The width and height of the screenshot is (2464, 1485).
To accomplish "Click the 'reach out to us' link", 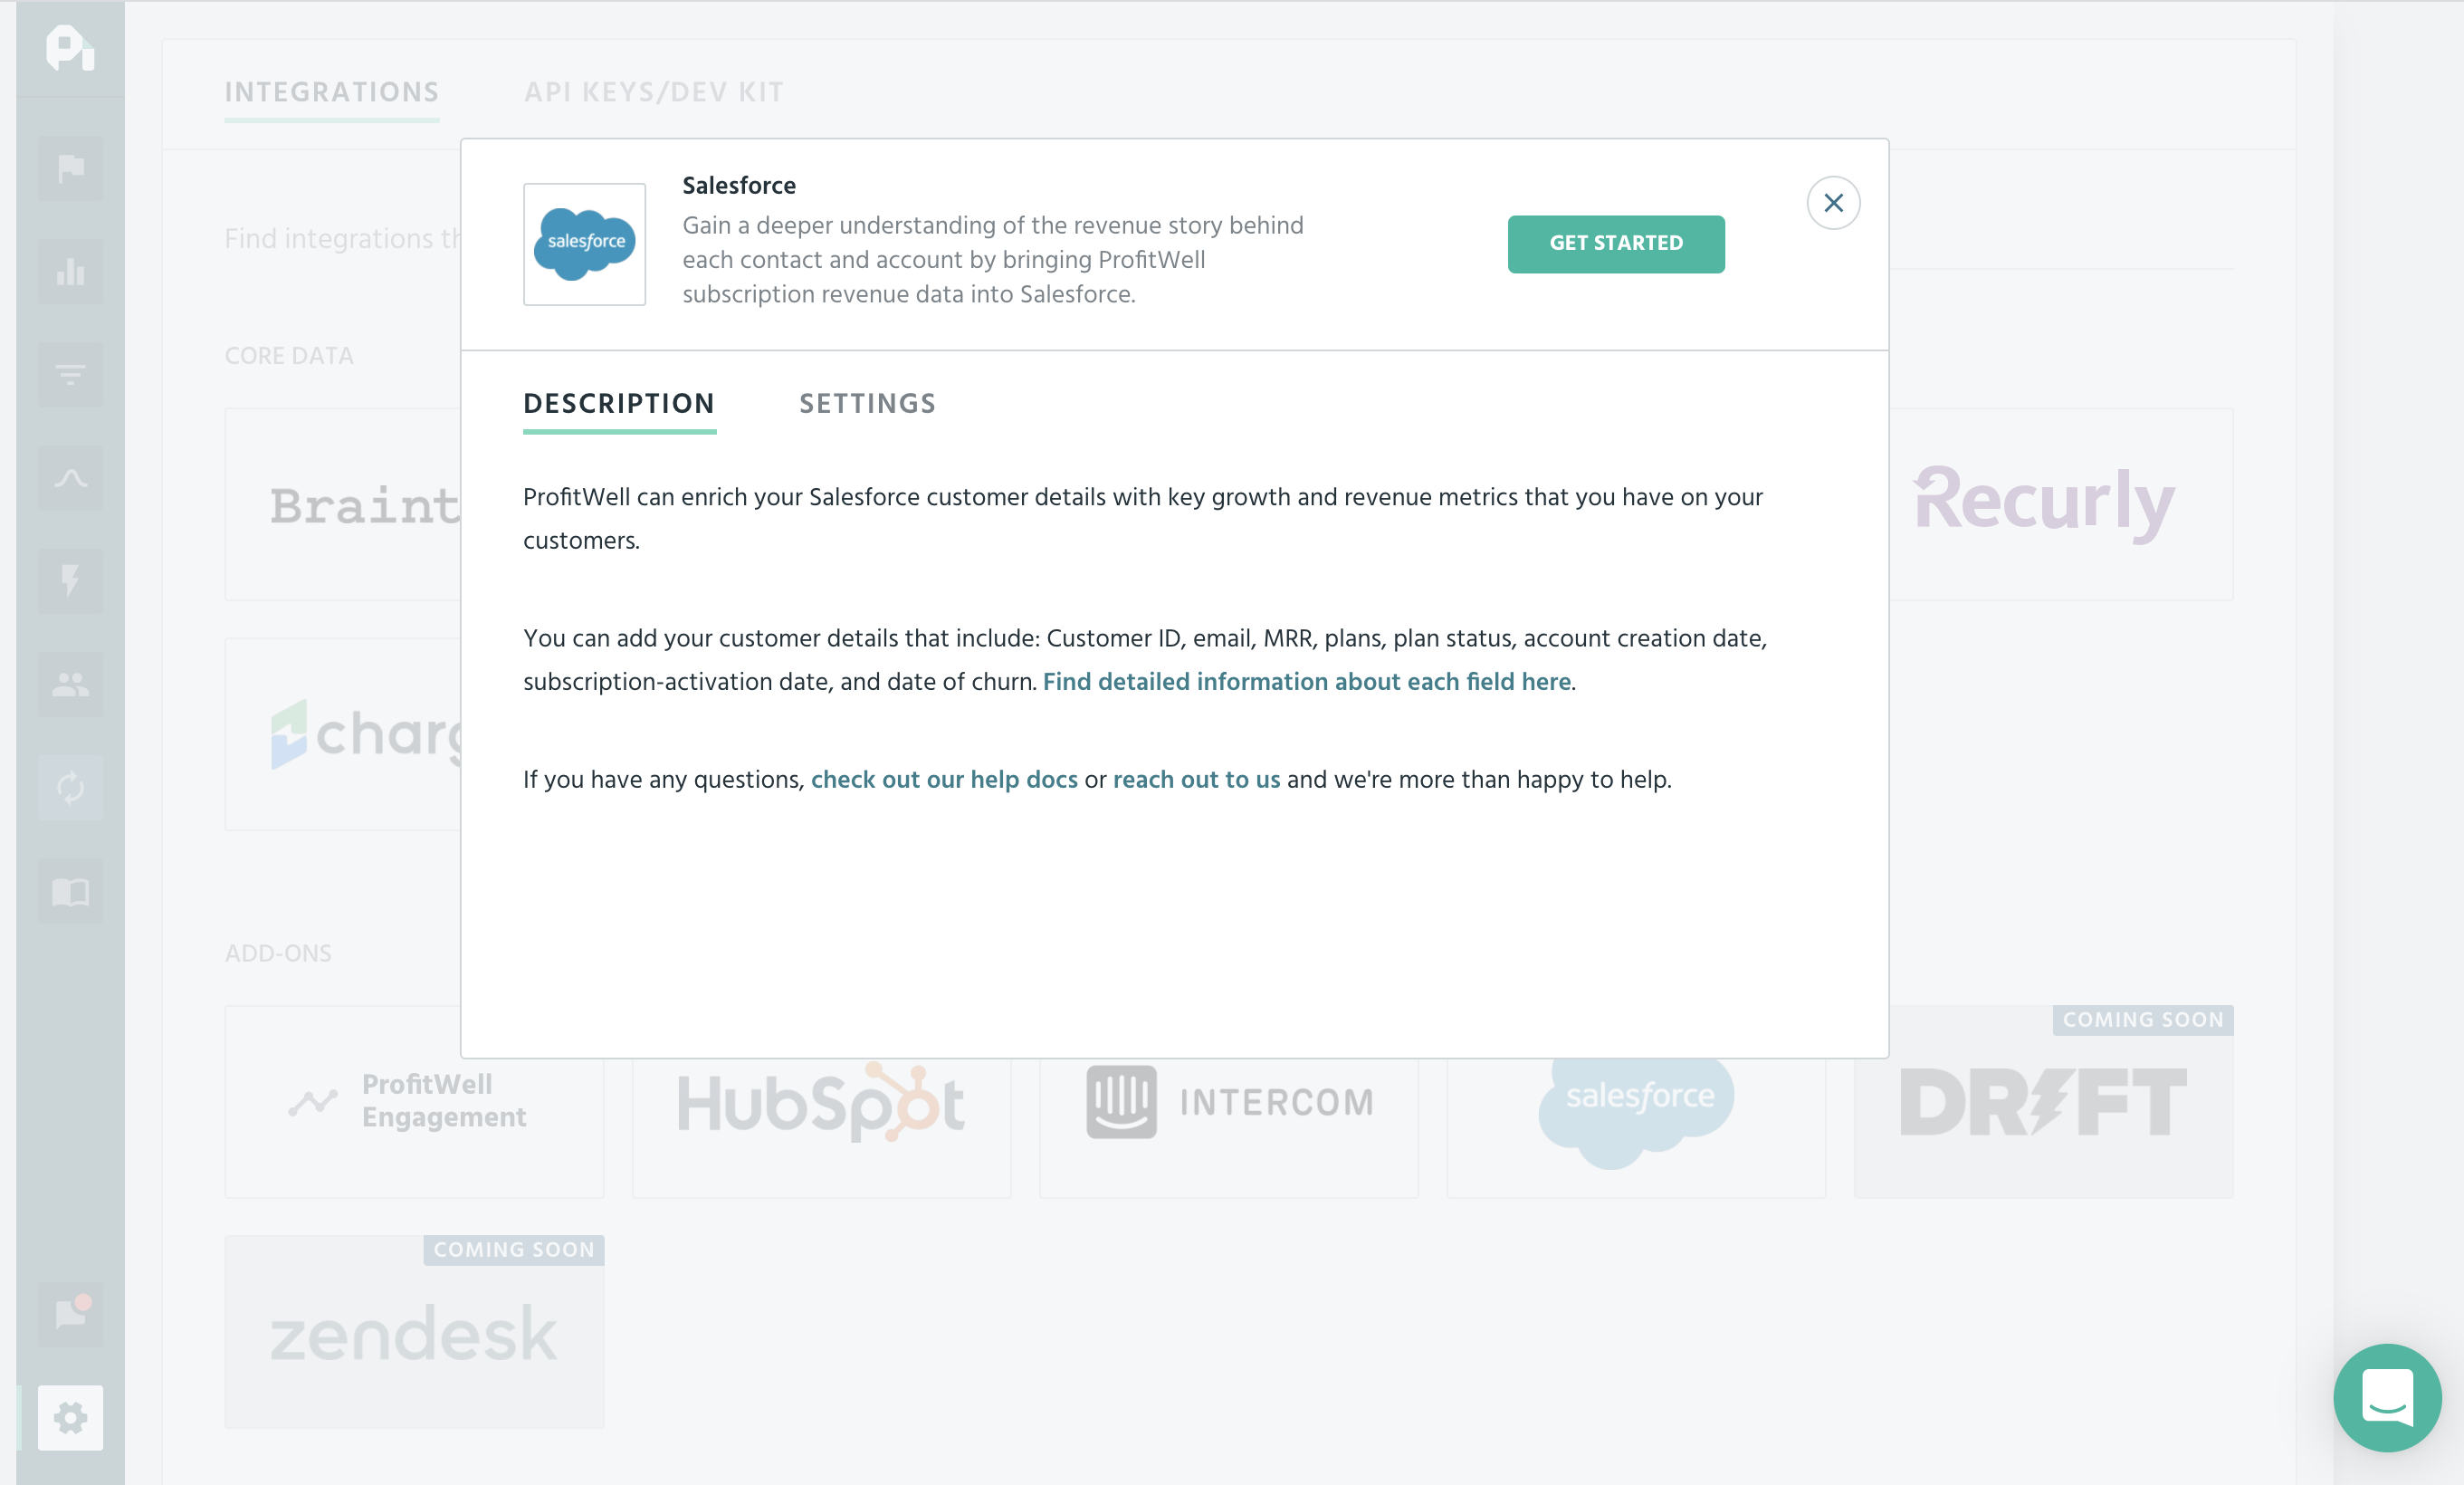I will coord(1196,780).
